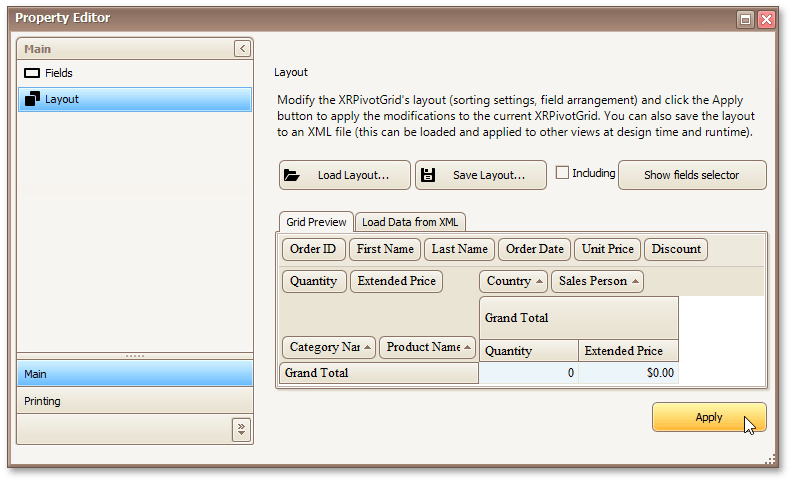Select the Extended Price data field header
This screenshot has height=482, width=792.
click(x=397, y=281)
